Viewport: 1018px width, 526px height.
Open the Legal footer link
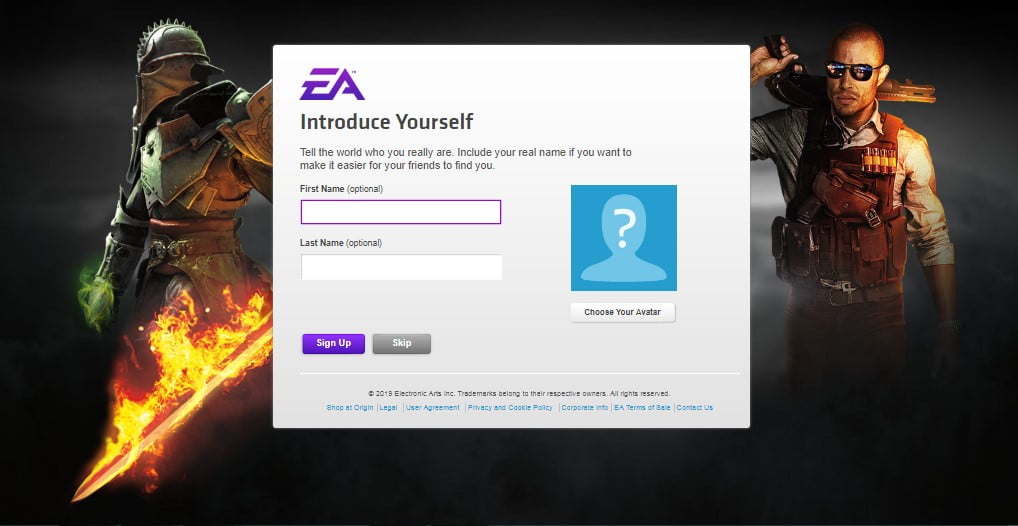pos(388,408)
